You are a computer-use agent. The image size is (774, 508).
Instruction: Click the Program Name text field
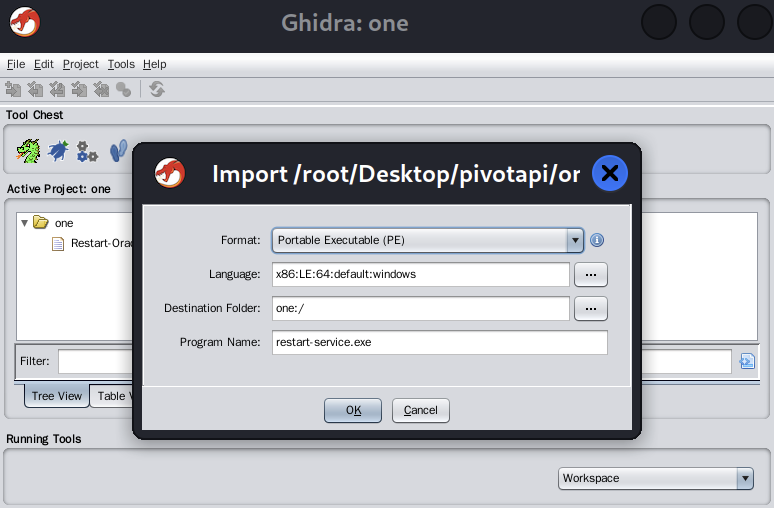[x=440, y=342]
